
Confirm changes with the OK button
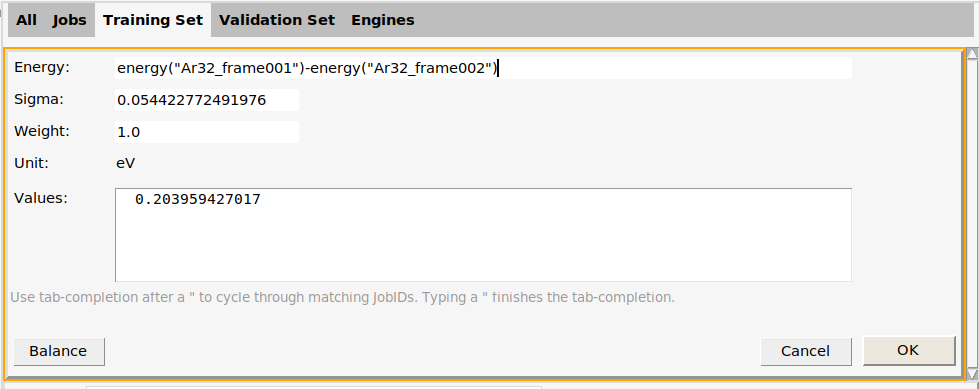[x=908, y=350]
